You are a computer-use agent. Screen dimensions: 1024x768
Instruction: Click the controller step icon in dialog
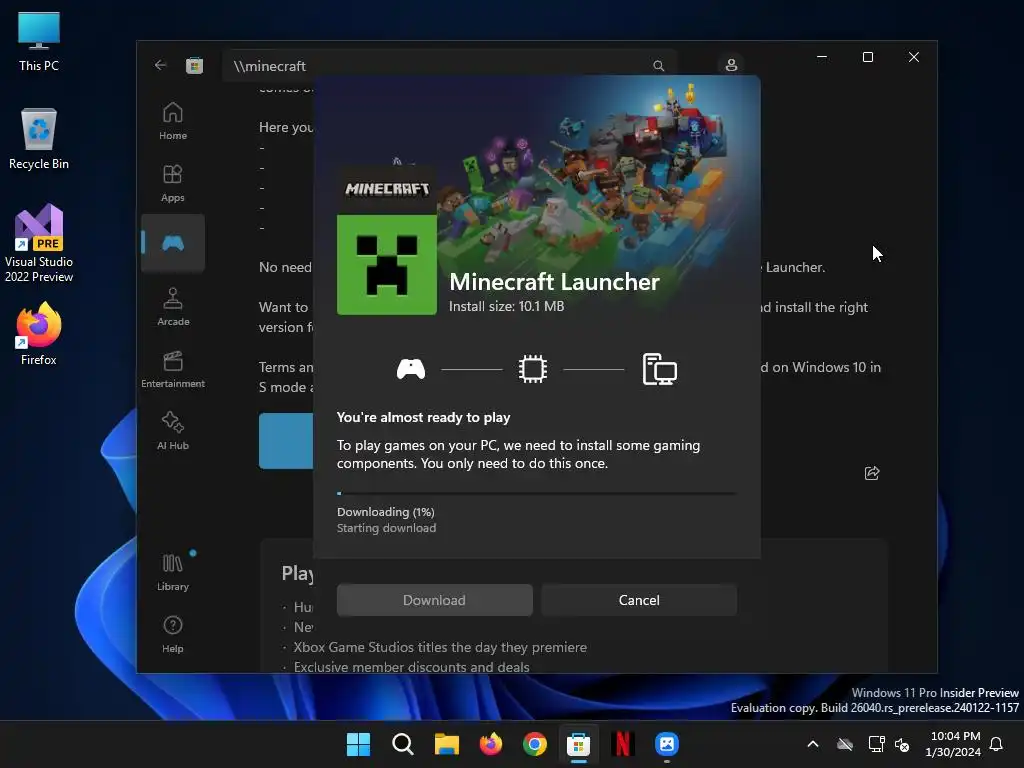click(411, 370)
